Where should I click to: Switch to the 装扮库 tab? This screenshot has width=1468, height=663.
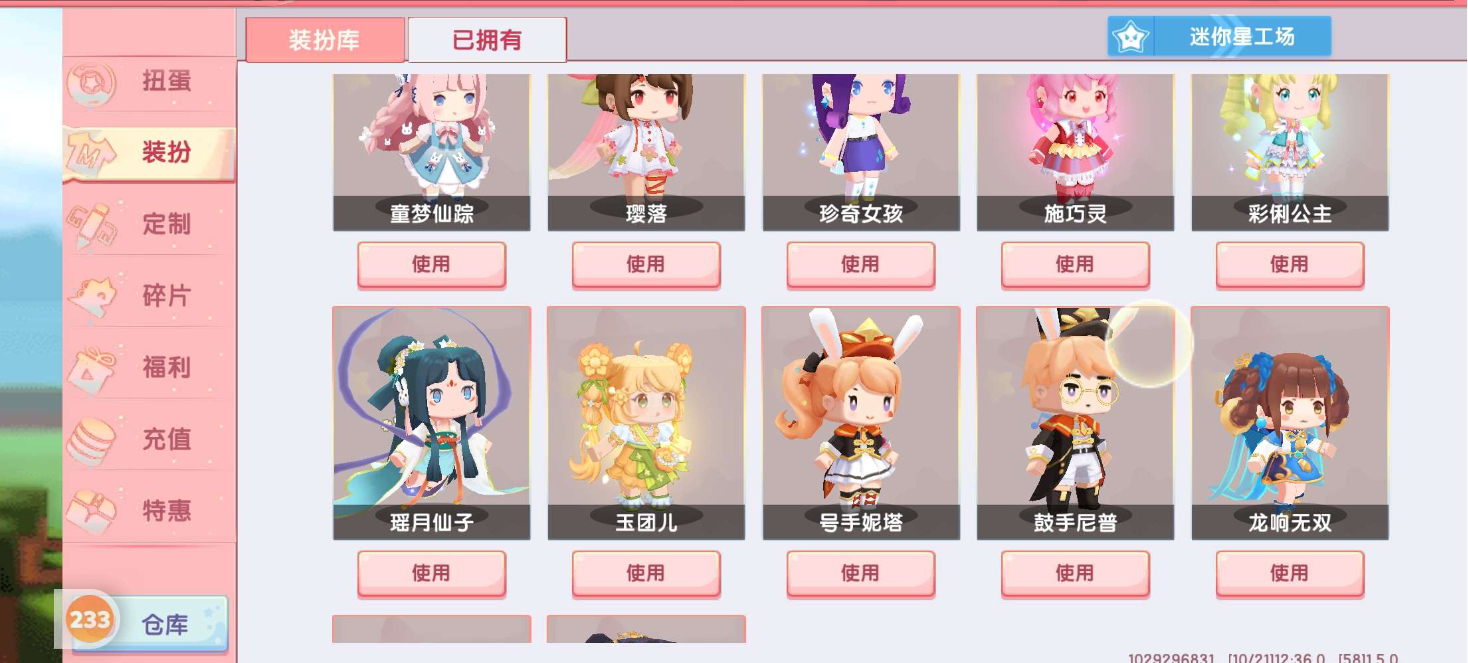[325, 40]
